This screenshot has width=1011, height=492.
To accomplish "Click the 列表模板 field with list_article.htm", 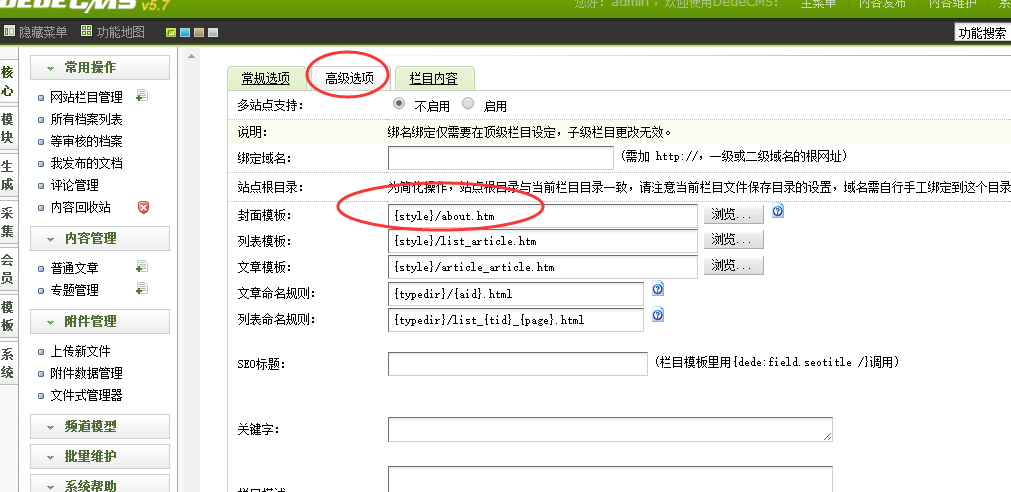I will (x=543, y=241).
